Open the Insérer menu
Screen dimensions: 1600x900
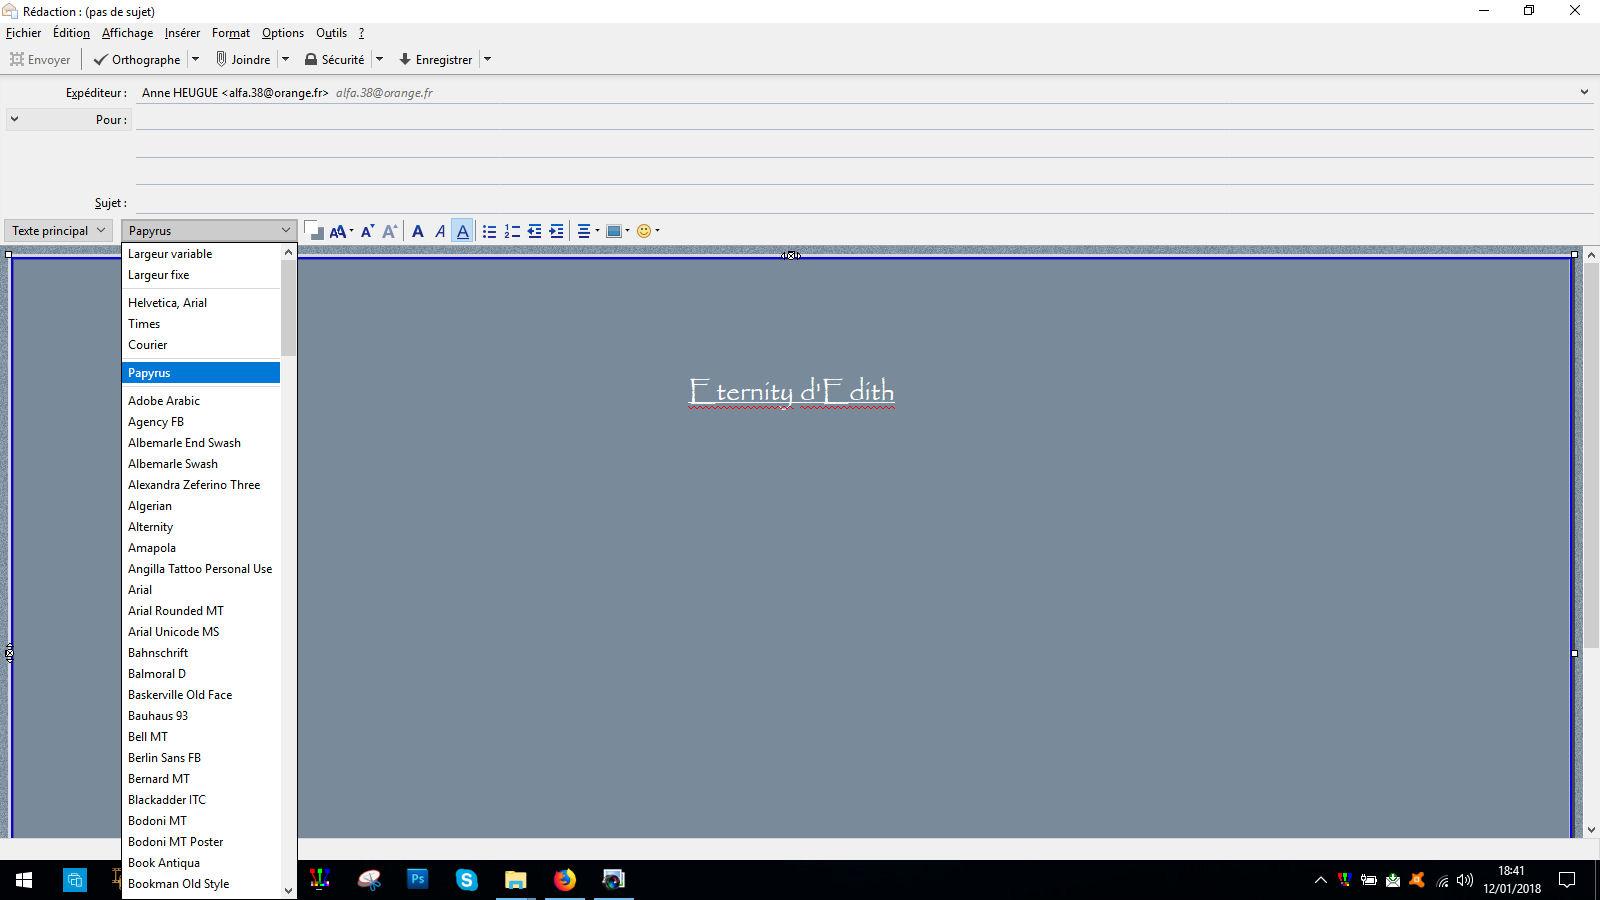click(x=182, y=33)
